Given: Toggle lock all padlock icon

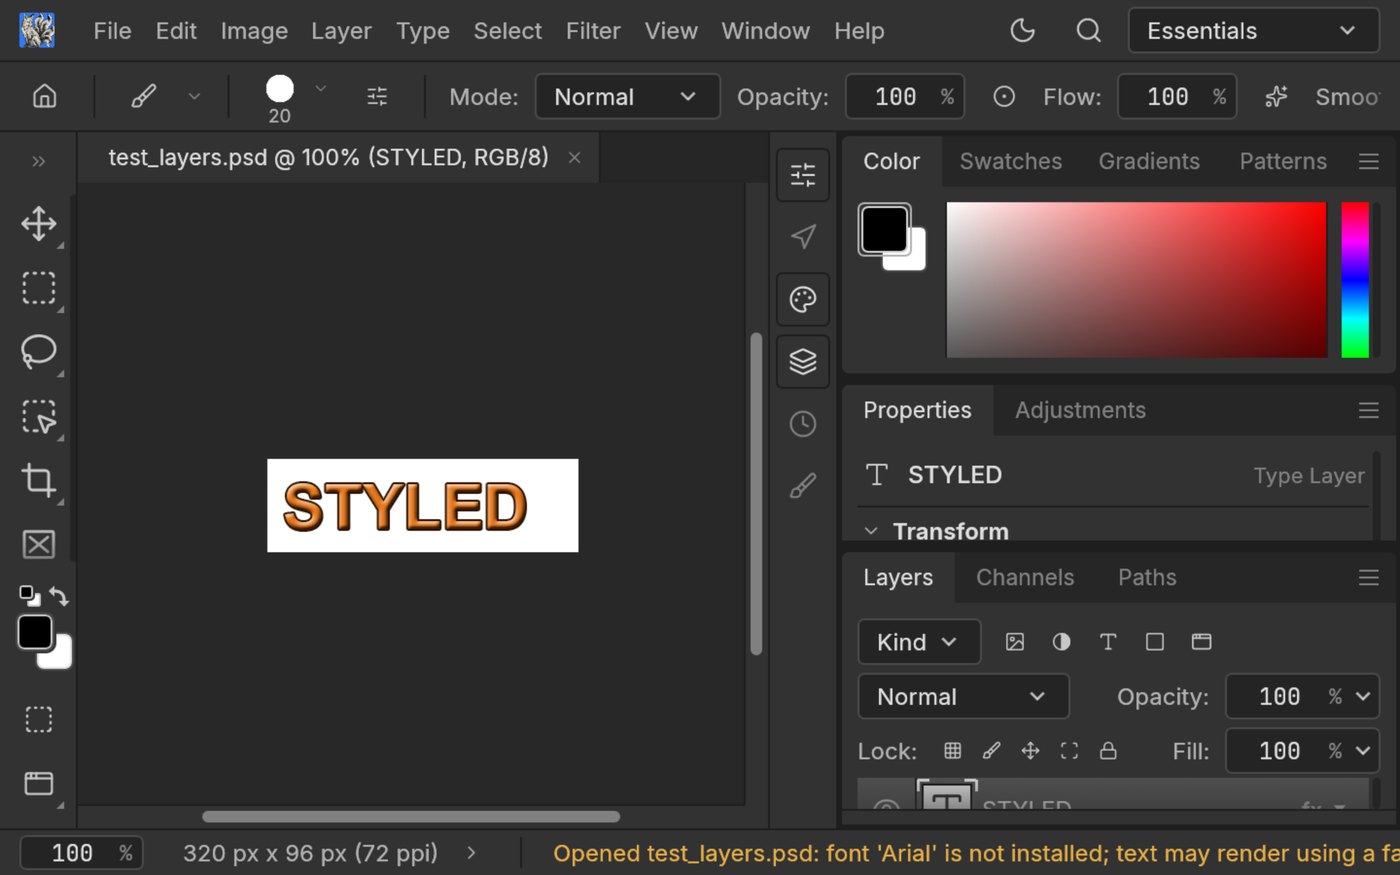Looking at the screenshot, I should coord(1108,750).
